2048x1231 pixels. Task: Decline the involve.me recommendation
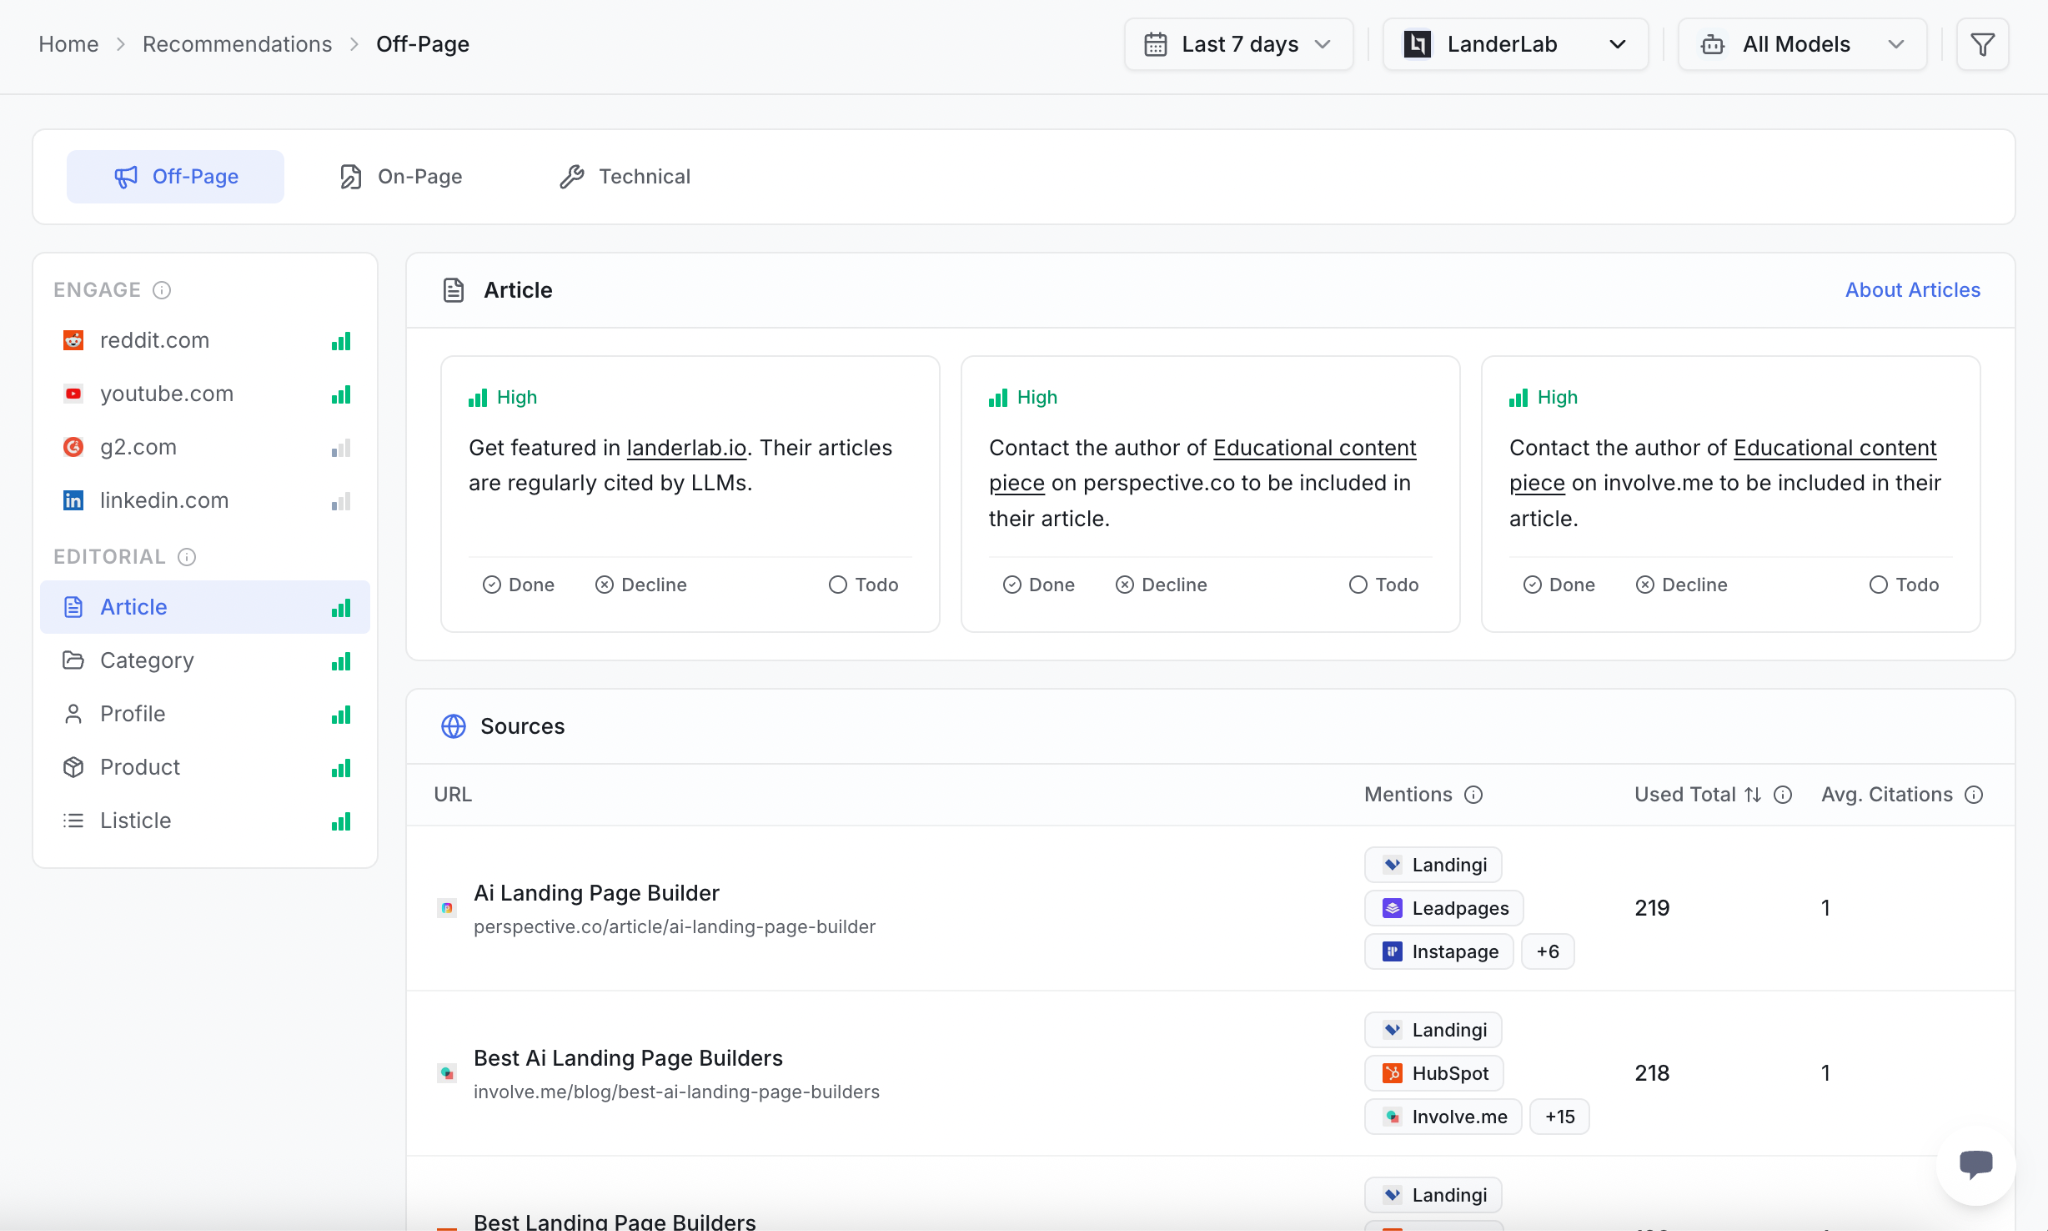[1681, 585]
